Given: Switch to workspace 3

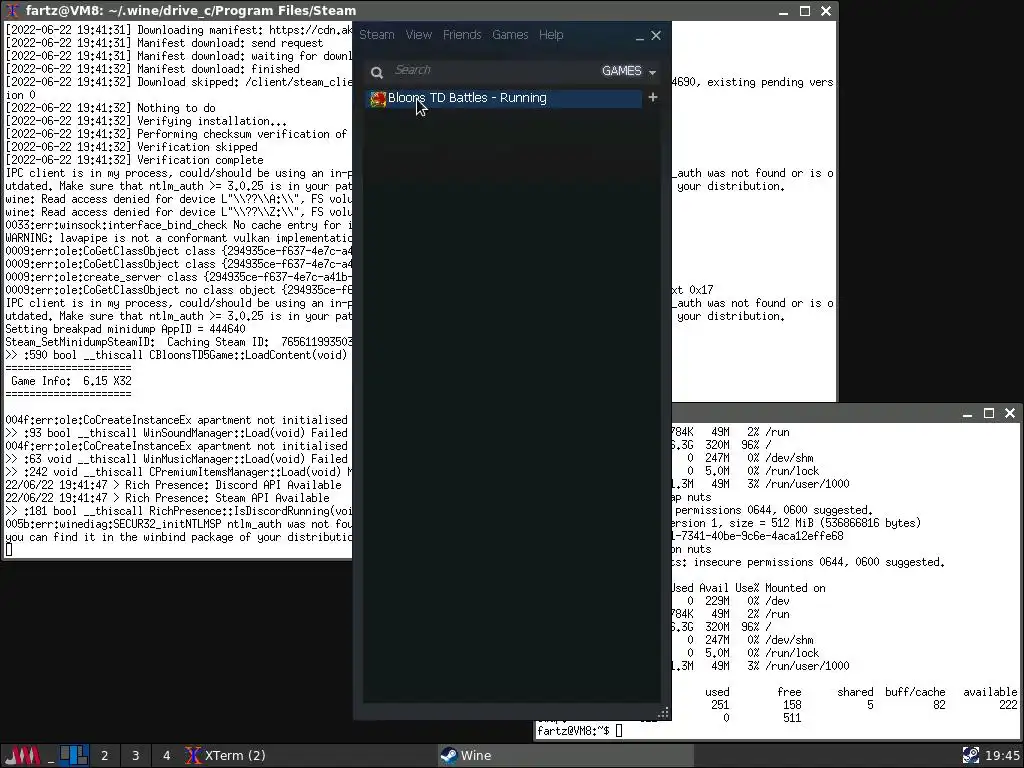Looking at the screenshot, I should (x=136, y=756).
